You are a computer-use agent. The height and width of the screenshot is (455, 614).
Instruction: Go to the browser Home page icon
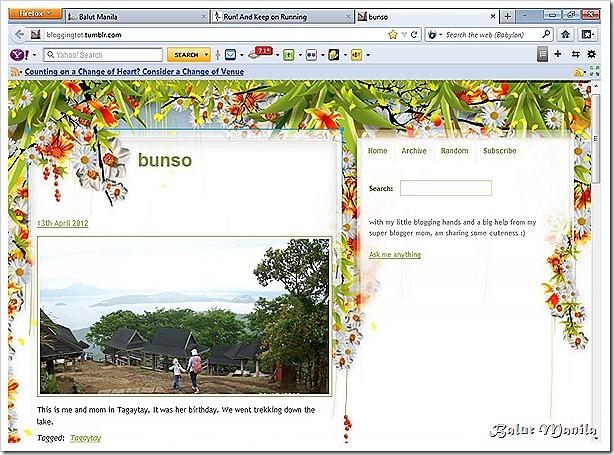(x=565, y=35)
